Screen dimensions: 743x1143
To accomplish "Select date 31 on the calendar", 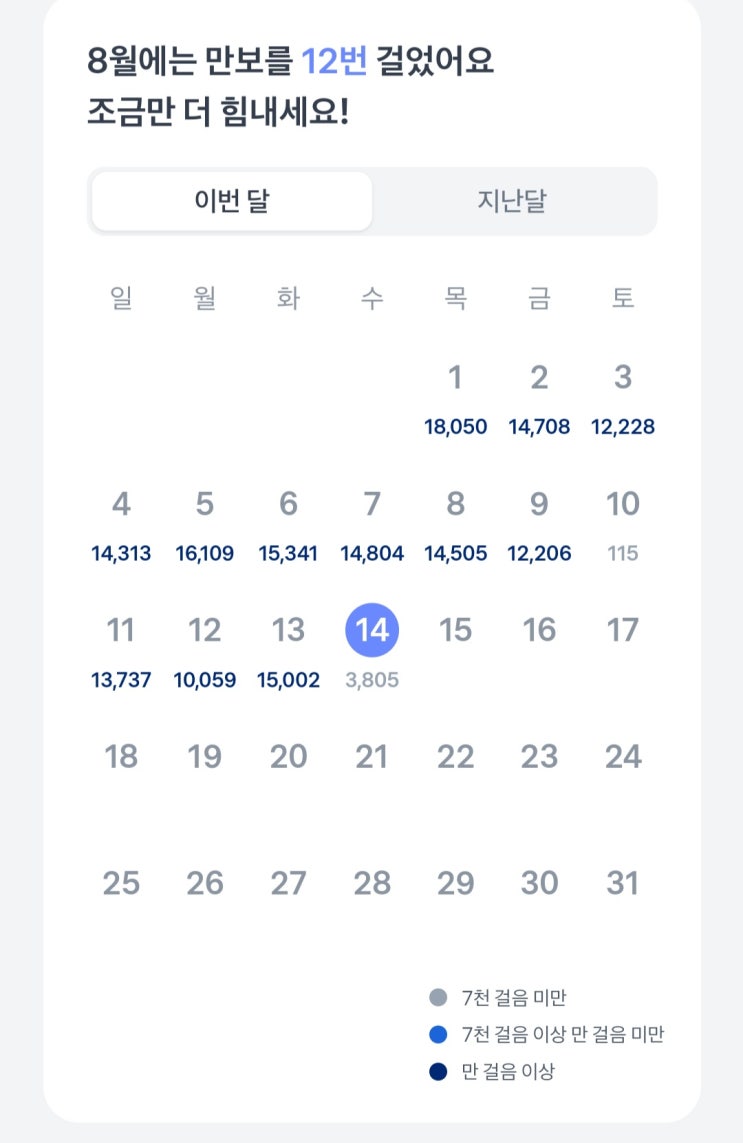I will click(x=622, y=884).
